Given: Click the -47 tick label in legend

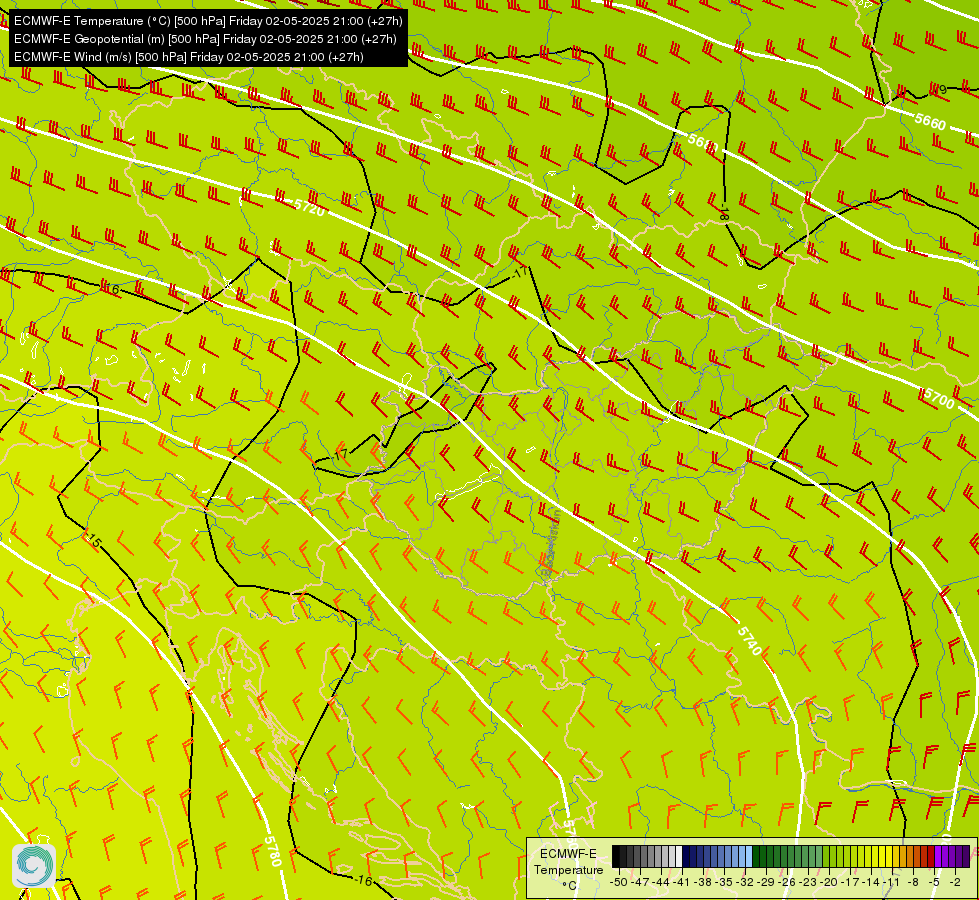Looking at the screenshot, I should (x=640, y=882).
